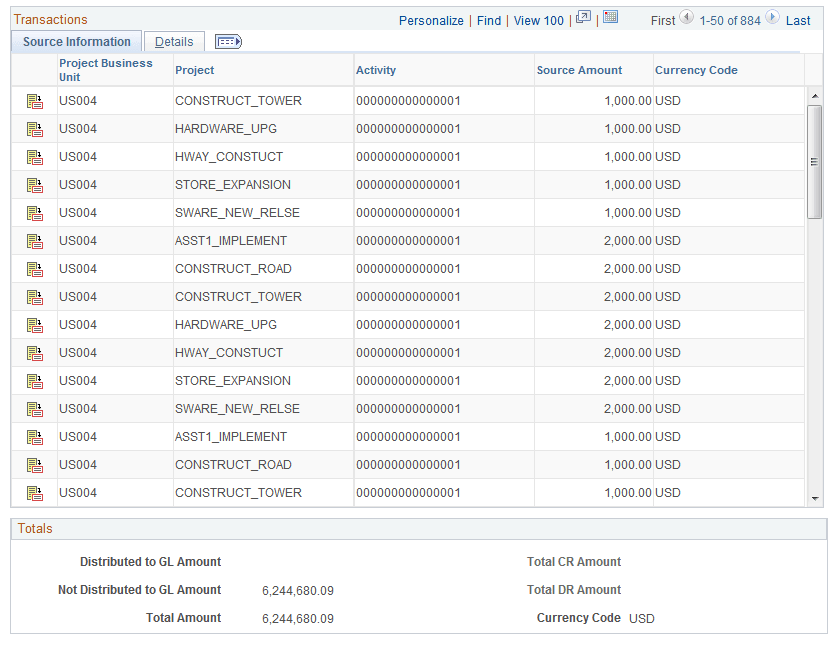Open the drill-down icon beside the first CONSTRUCT_TOWER row
Viewport: 834px width, 645px height.
[35, 101]
